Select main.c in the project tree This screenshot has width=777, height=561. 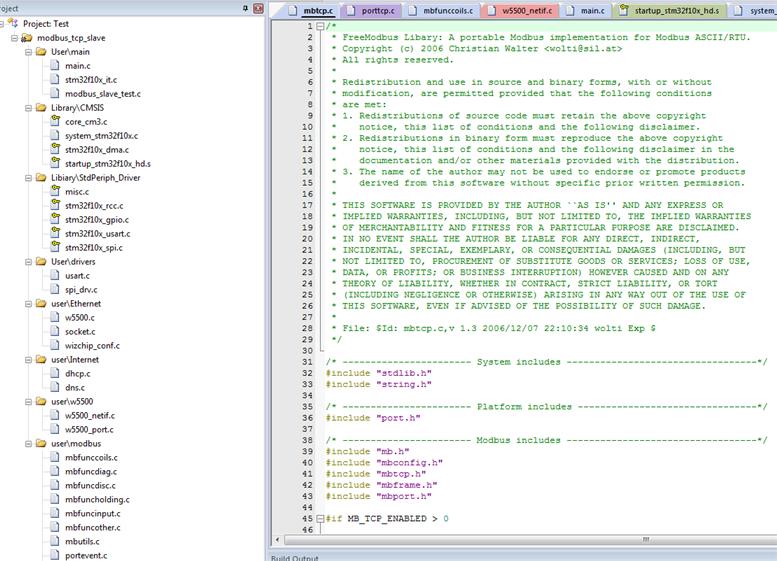[77, 65]
